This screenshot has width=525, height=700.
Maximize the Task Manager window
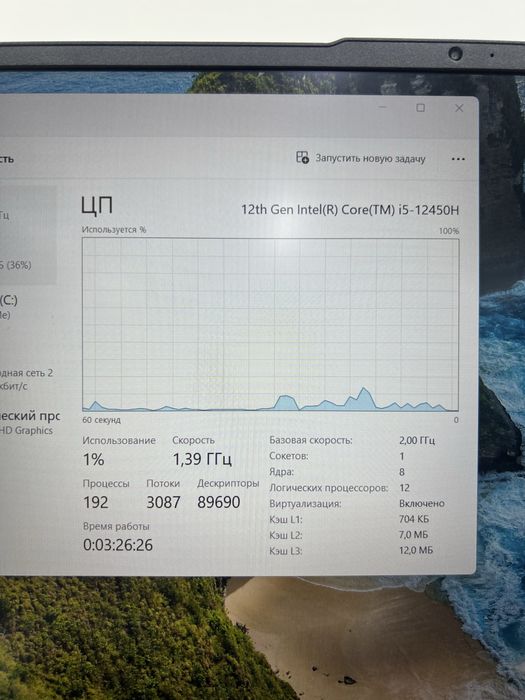pos(420,108)
